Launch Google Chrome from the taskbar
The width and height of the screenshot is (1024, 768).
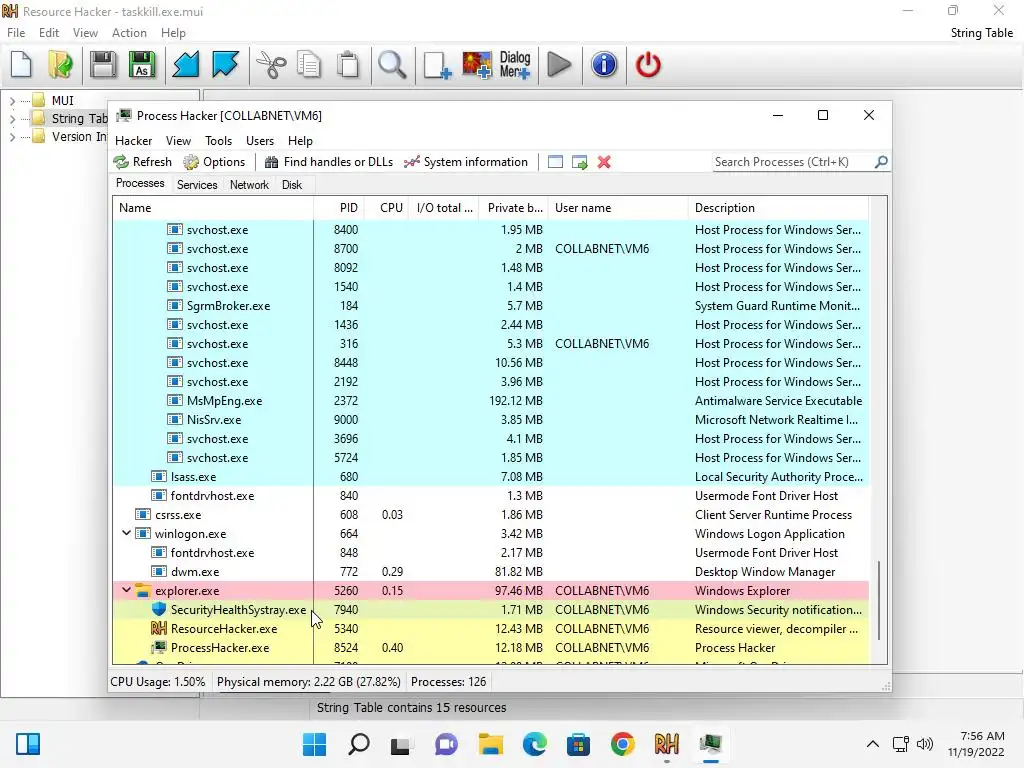(x=622, y=744)
